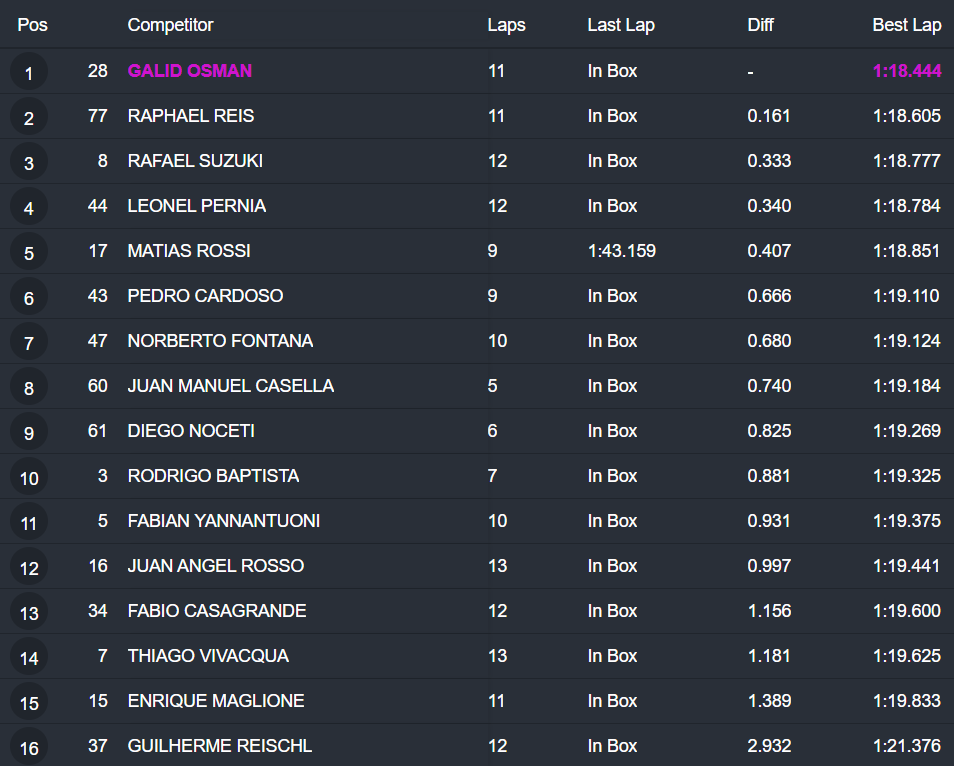Click the position 10 circle badge
Screen dimensions: 954x766
pyautogui.click(x=29, y=477)
